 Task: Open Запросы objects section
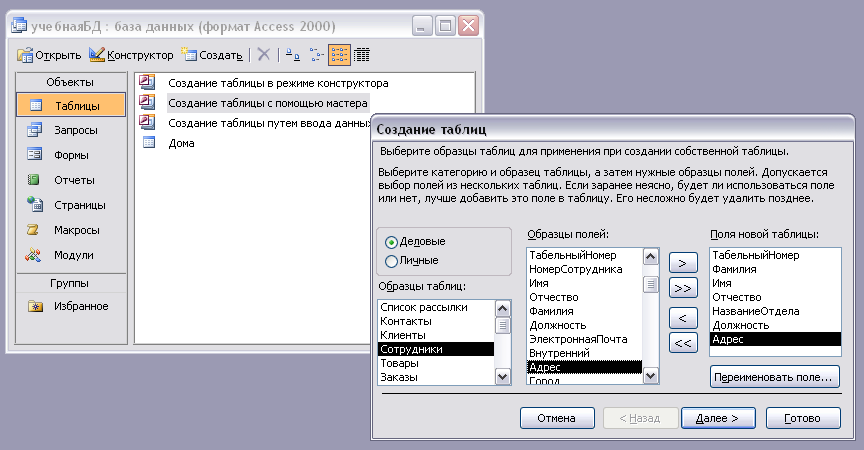(71, 130)
